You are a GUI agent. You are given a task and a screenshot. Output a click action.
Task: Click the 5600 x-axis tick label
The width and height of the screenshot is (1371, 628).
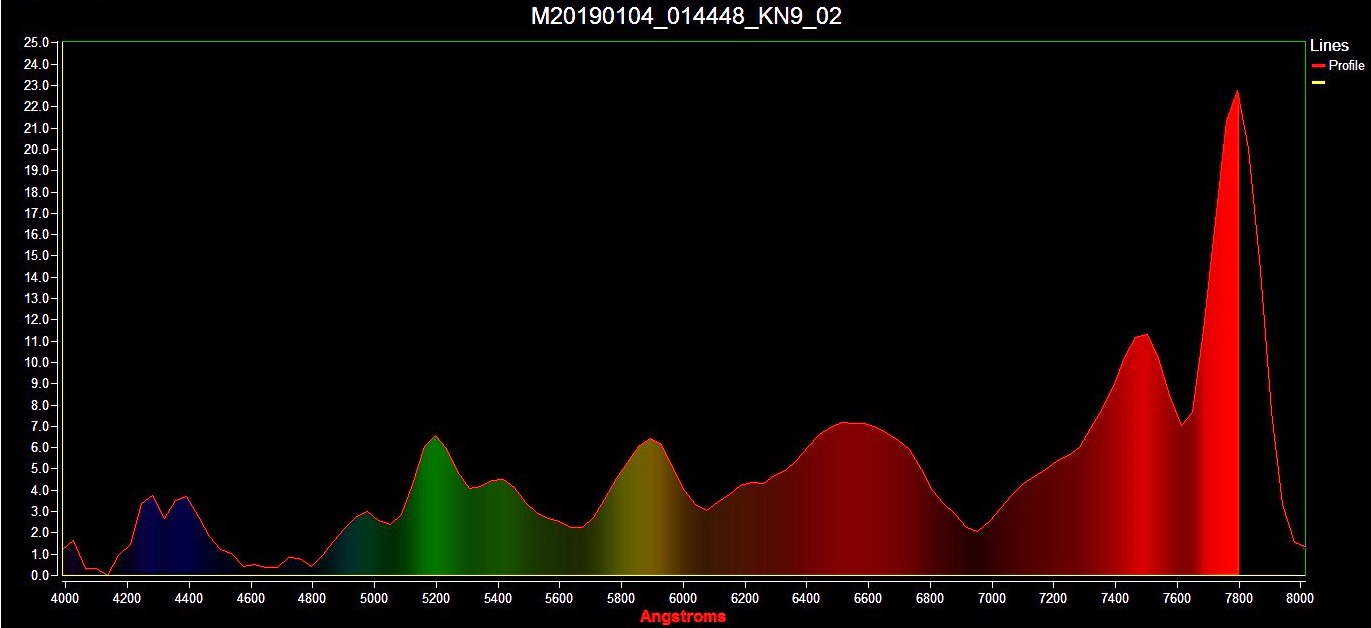click(x=560, y=597)
